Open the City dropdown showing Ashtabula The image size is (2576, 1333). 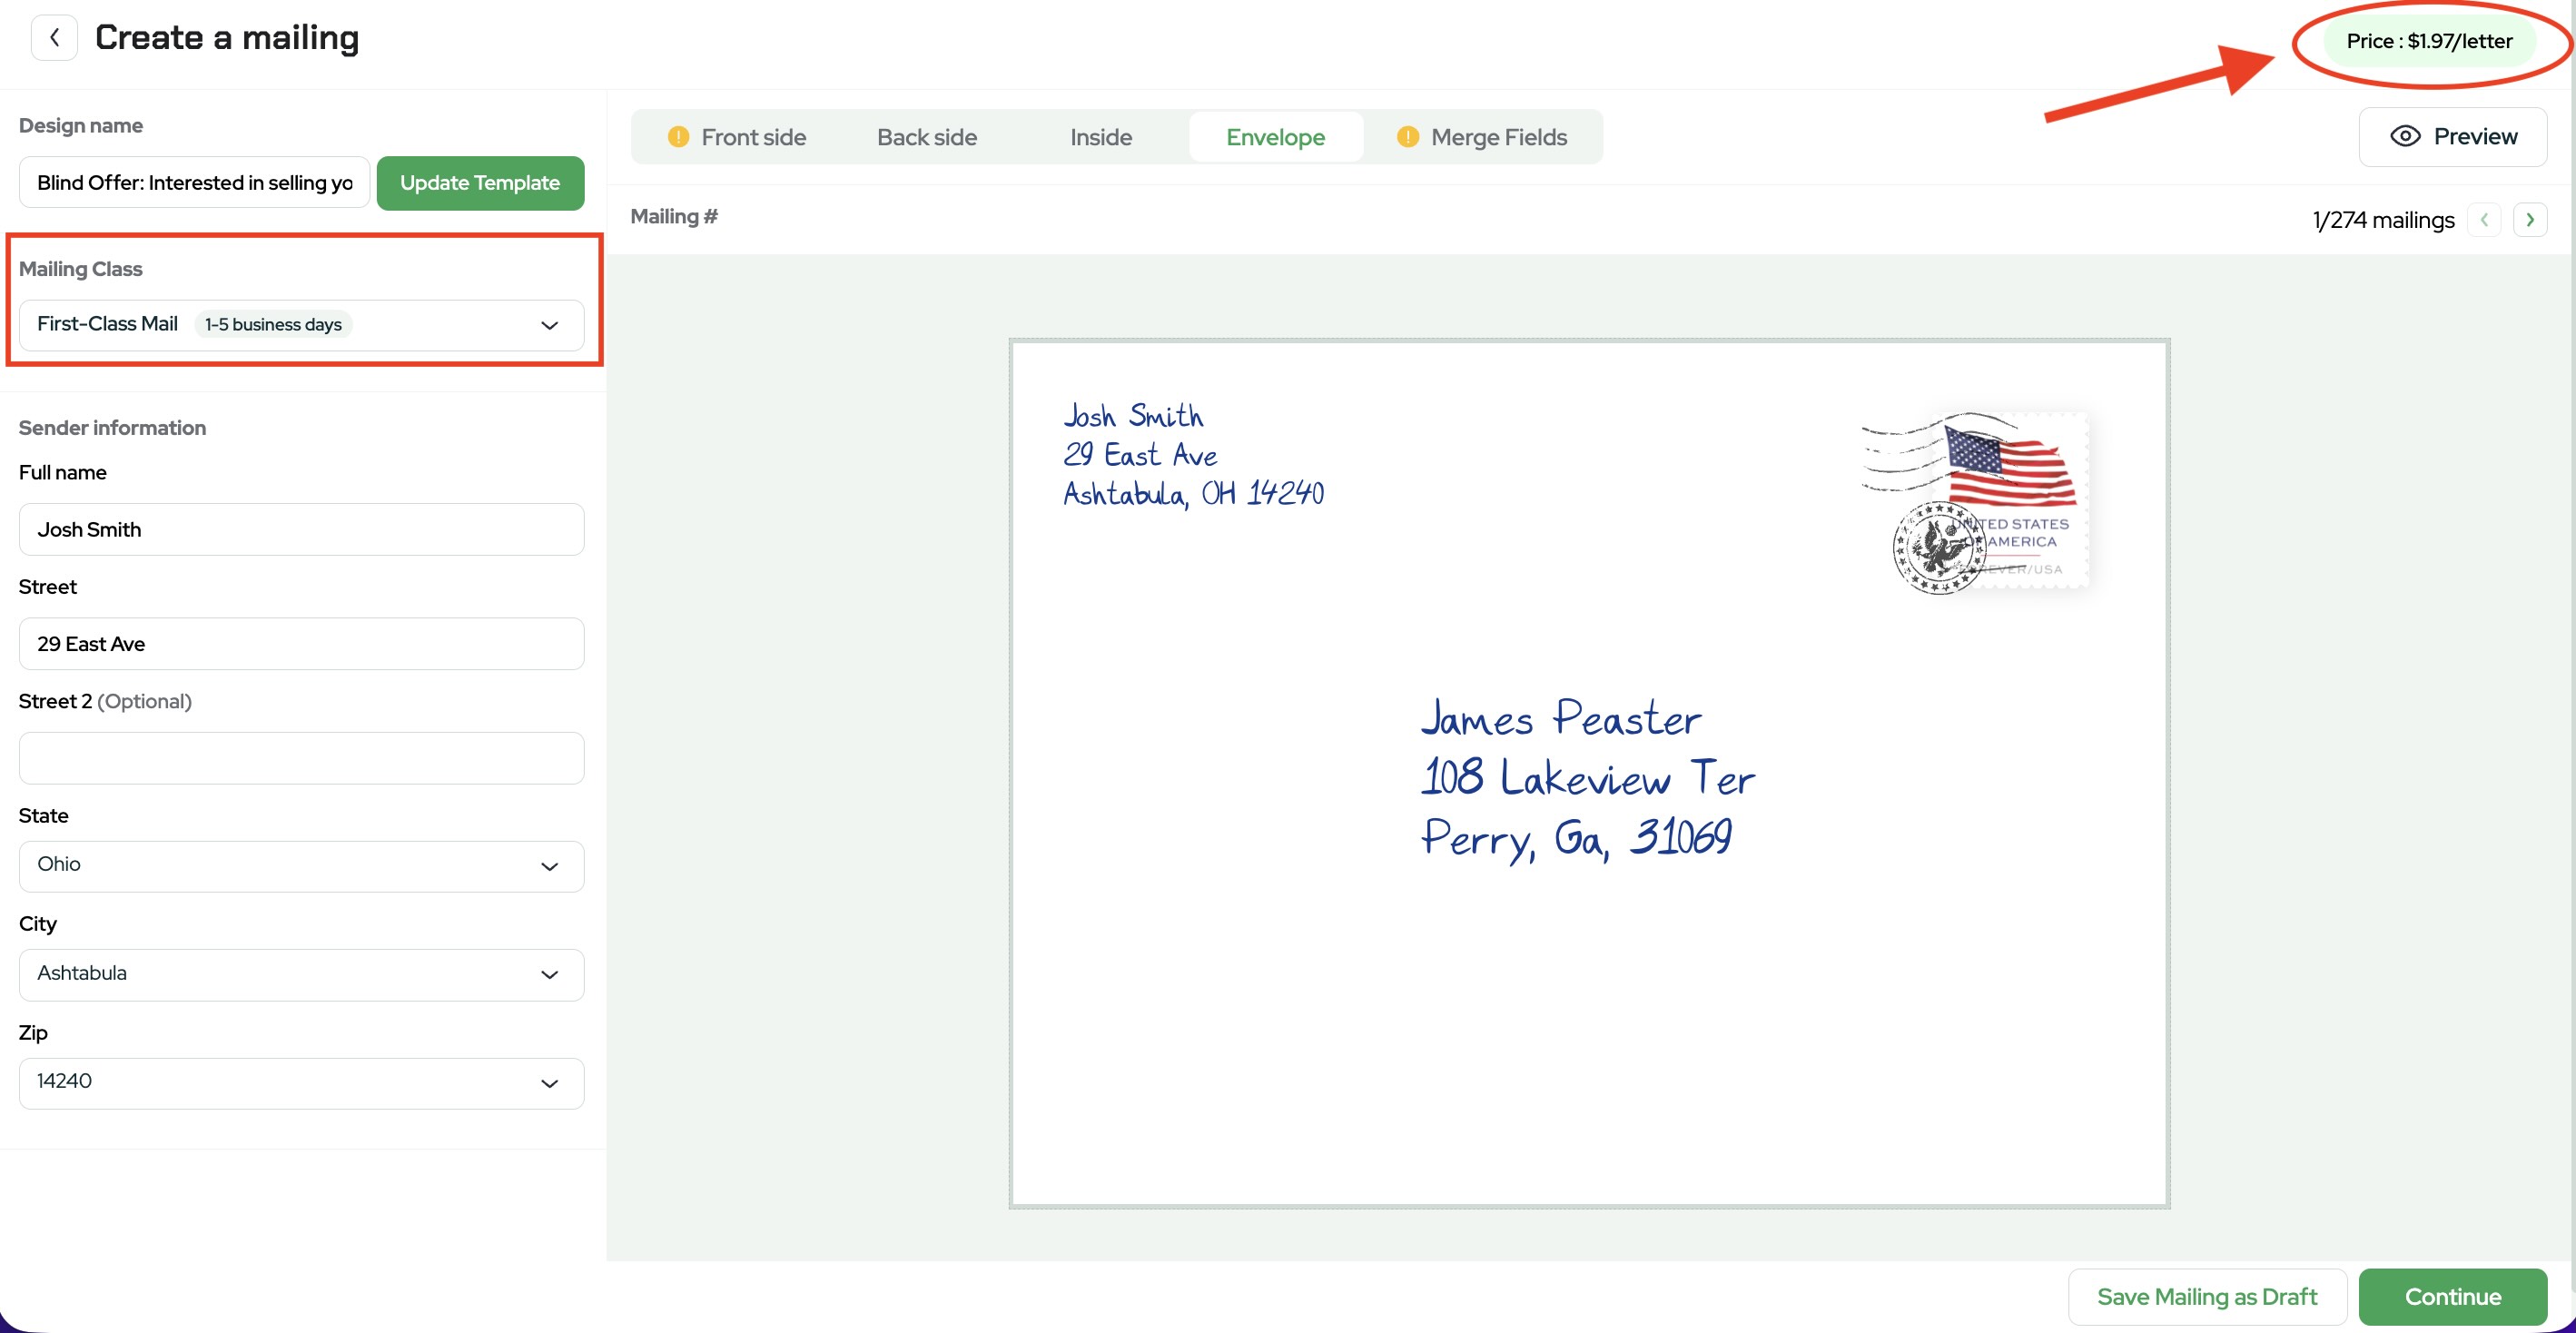[301, 974]
